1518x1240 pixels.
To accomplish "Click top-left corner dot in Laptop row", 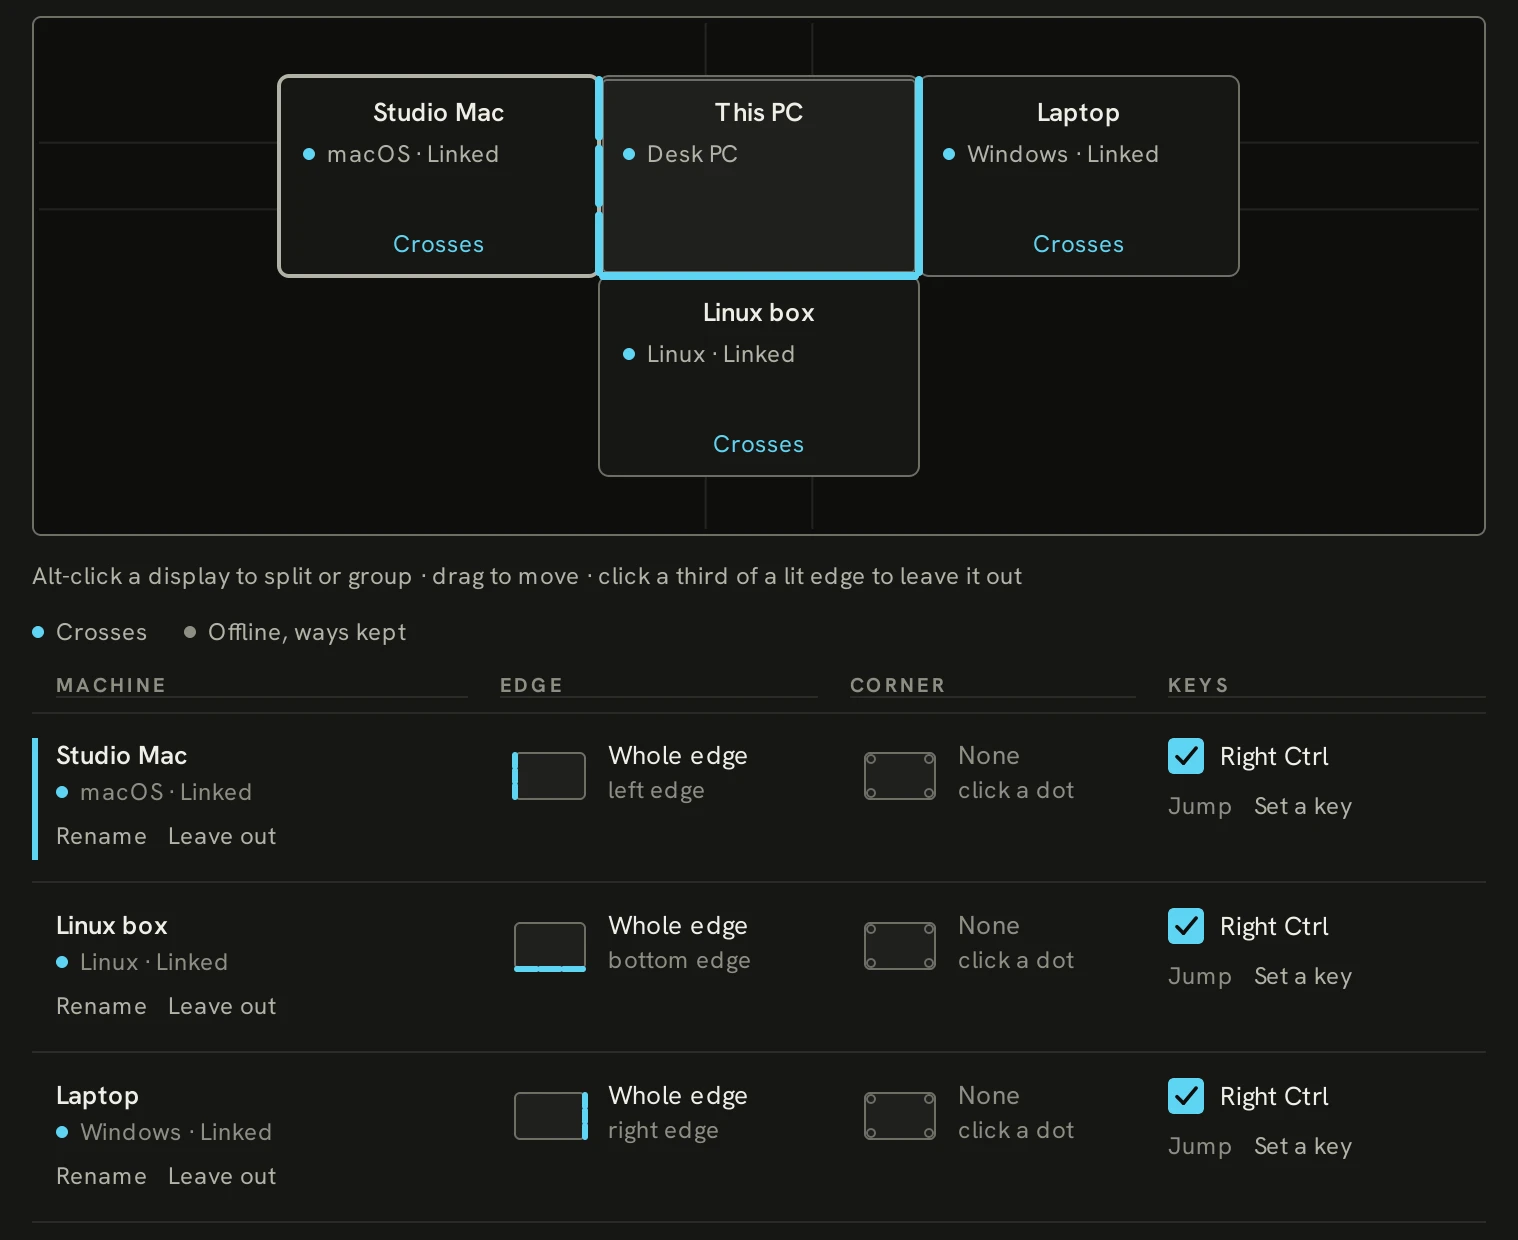I will 871,1099.
